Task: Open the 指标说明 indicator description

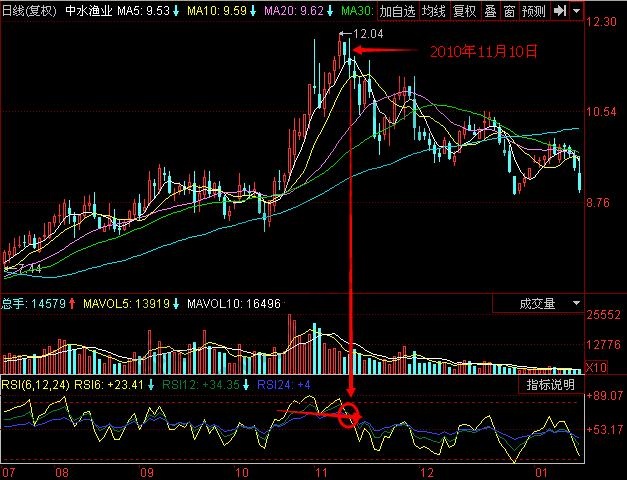Action: coord(550,384)
